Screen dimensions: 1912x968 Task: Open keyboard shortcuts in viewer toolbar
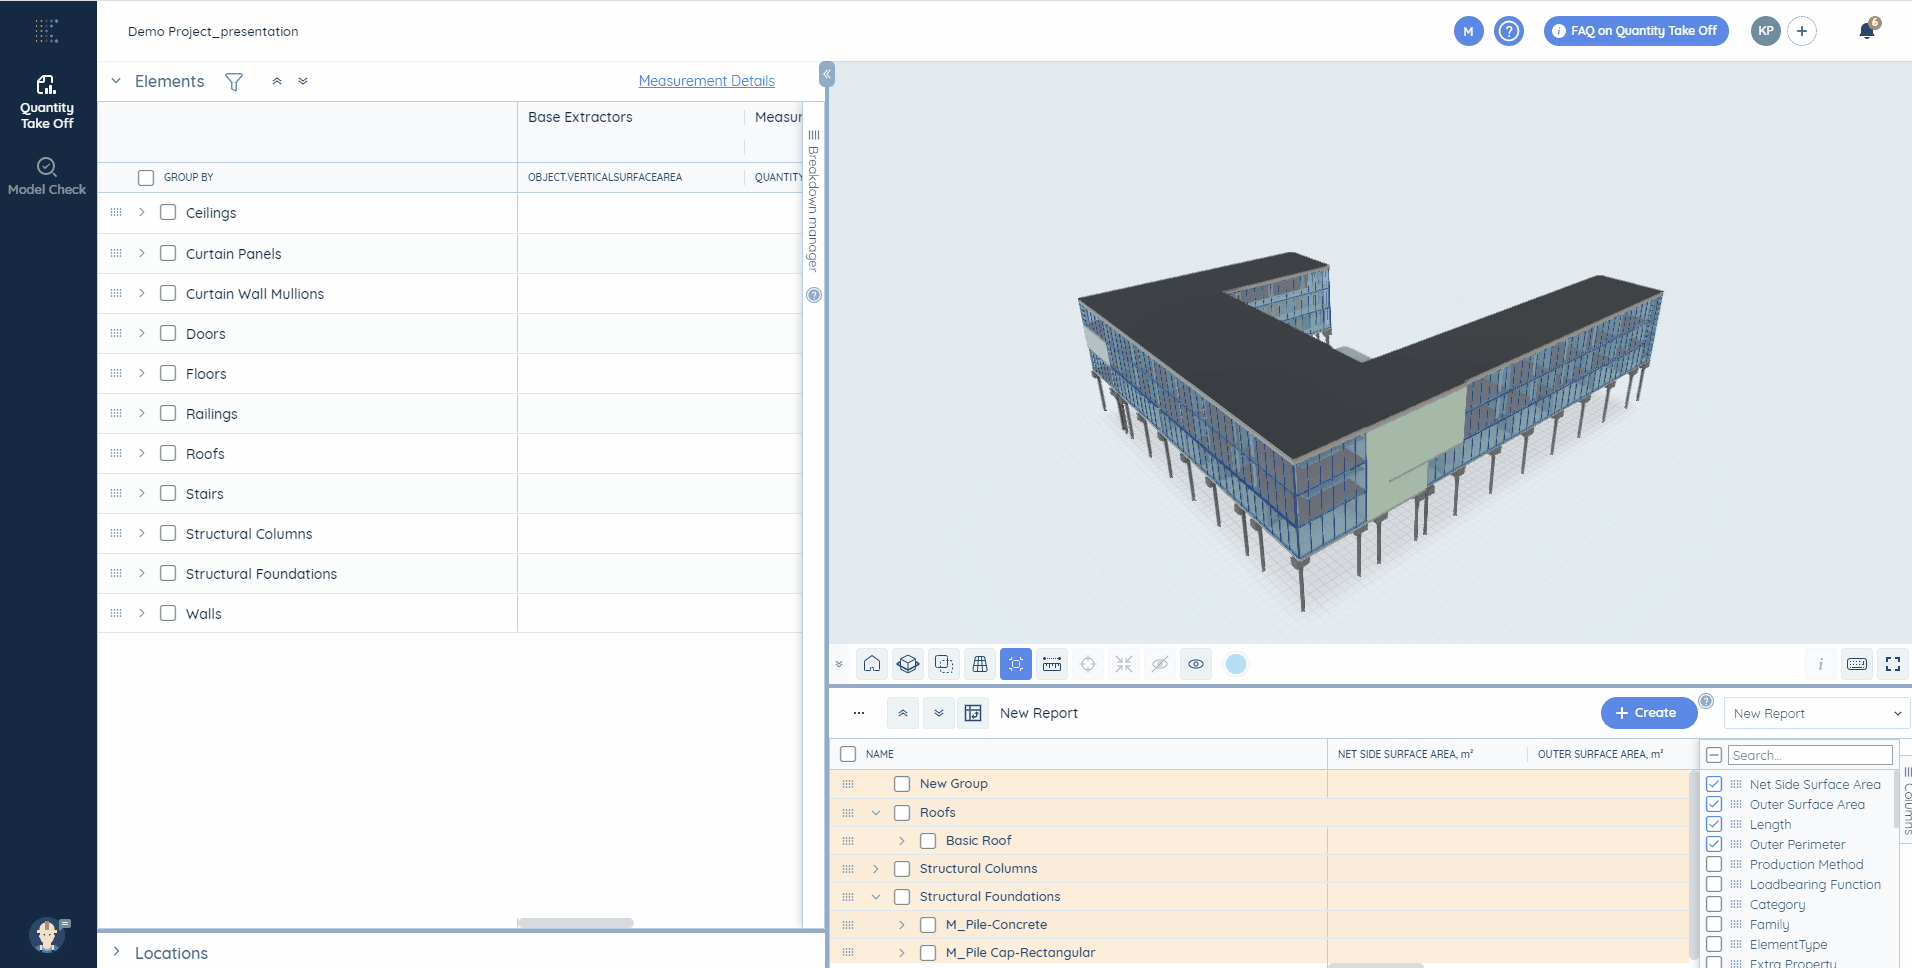pyautogui.click(x=1857, y=664)
